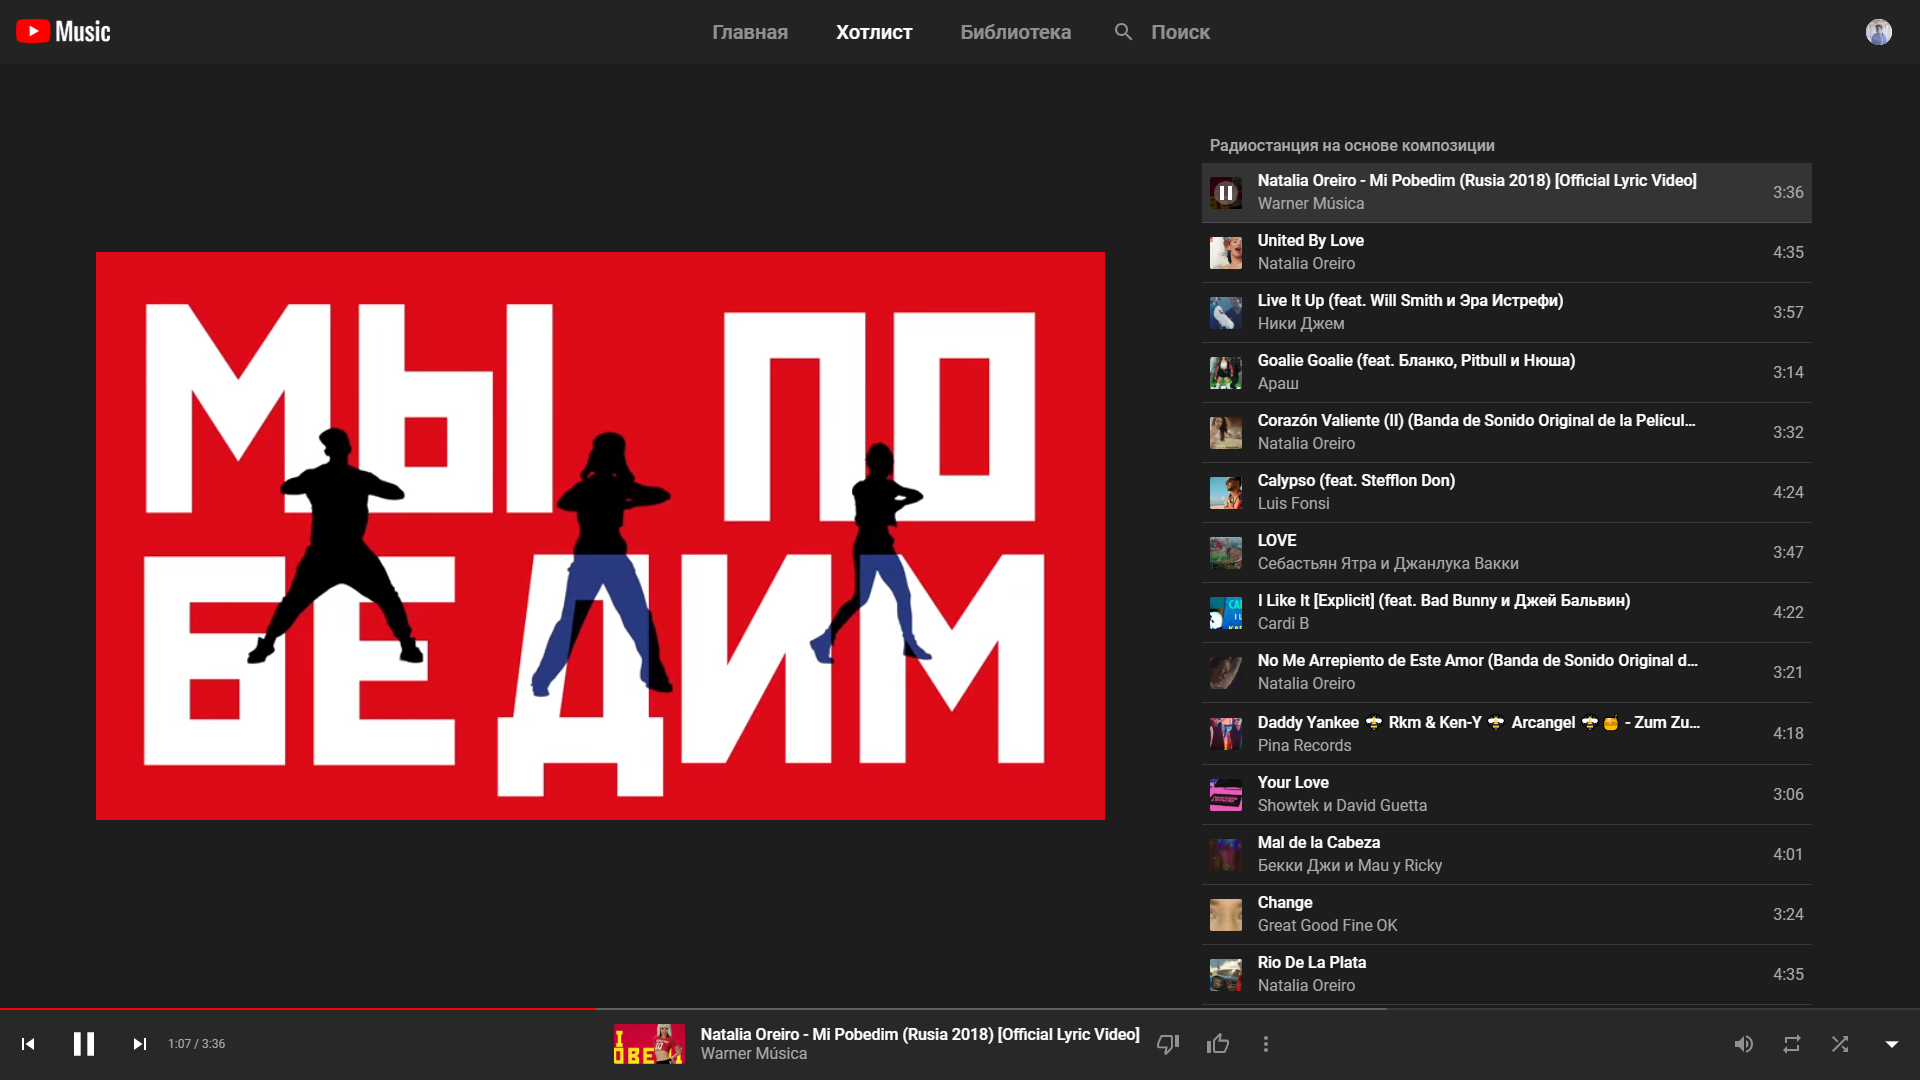Play Calypso (feat. Stefflon Don)
This screenshot has width=1920, height=1080.
(x=1506, y=493)
